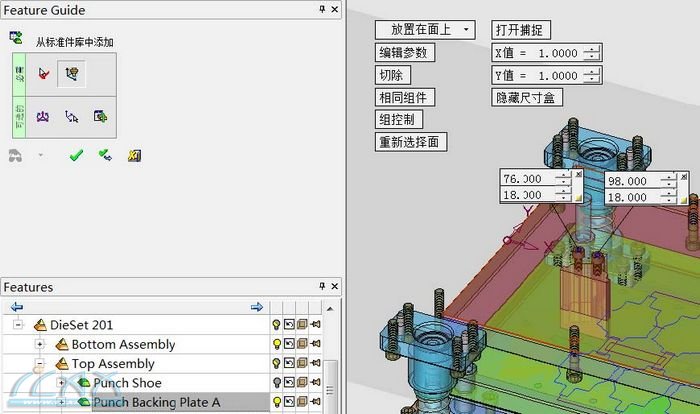
Task: Pin the Feature Guide panel
Action: [322, 9]
